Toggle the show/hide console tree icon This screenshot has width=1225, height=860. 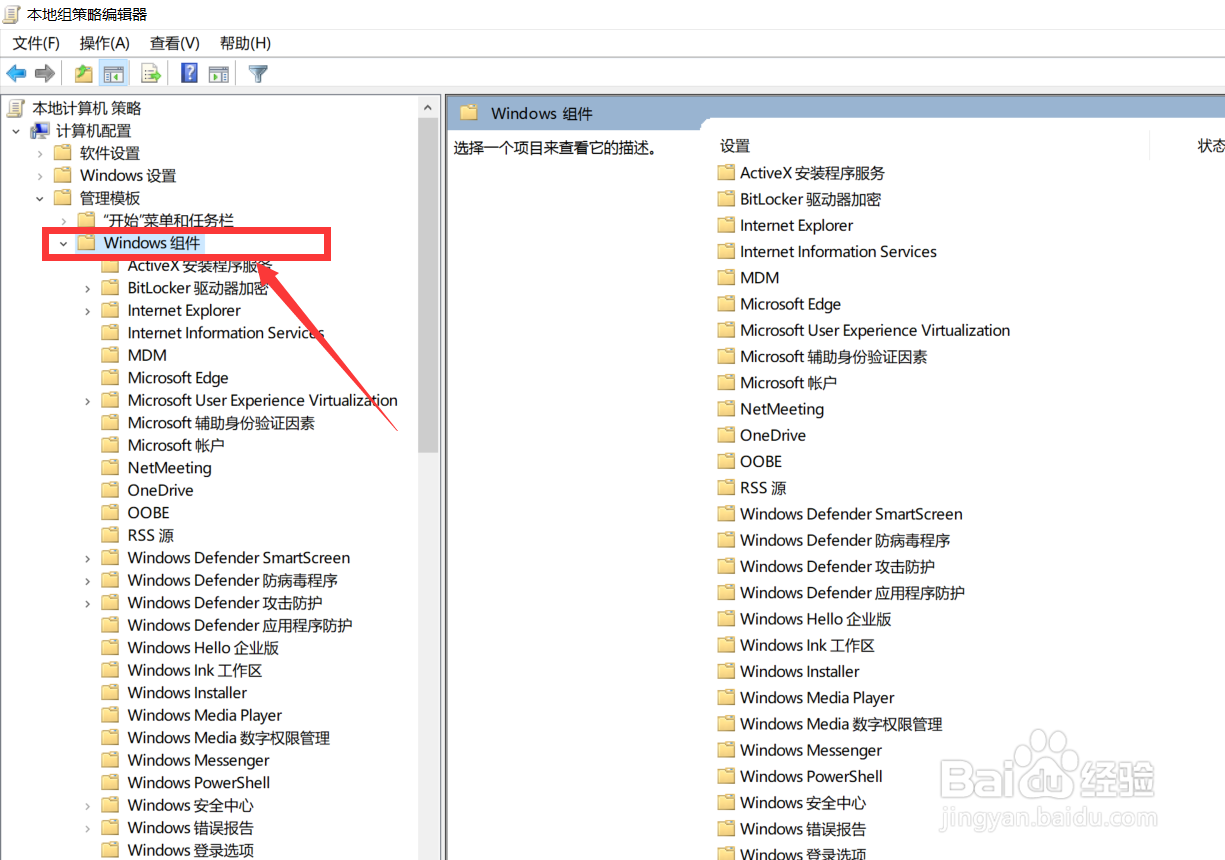pos(114,73)
